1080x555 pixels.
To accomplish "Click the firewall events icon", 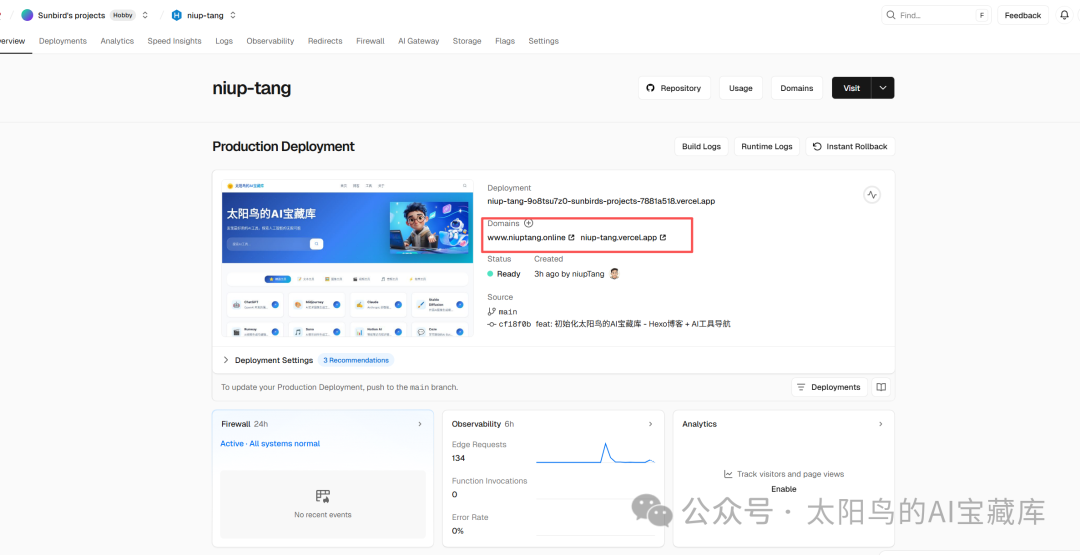I will click(x=322, y=496).
